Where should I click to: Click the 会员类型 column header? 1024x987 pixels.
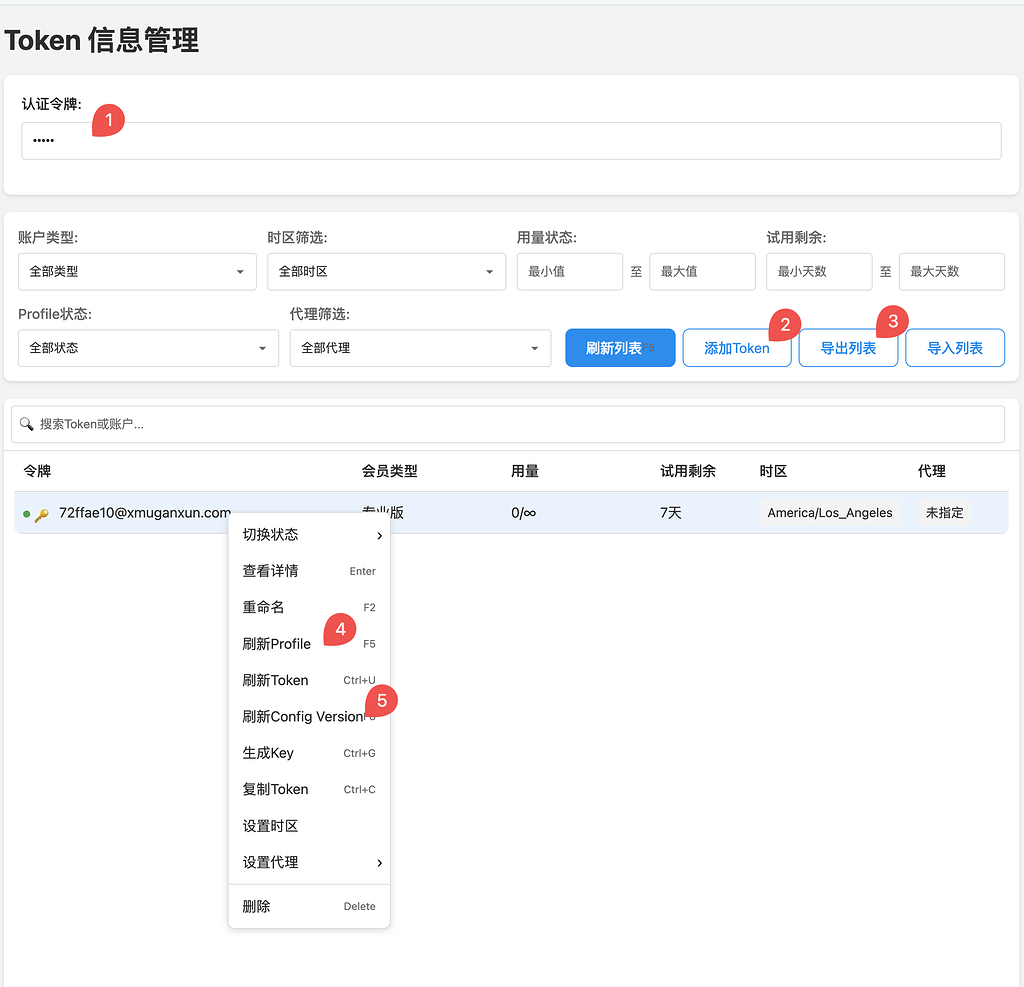[x=390, y=471]
